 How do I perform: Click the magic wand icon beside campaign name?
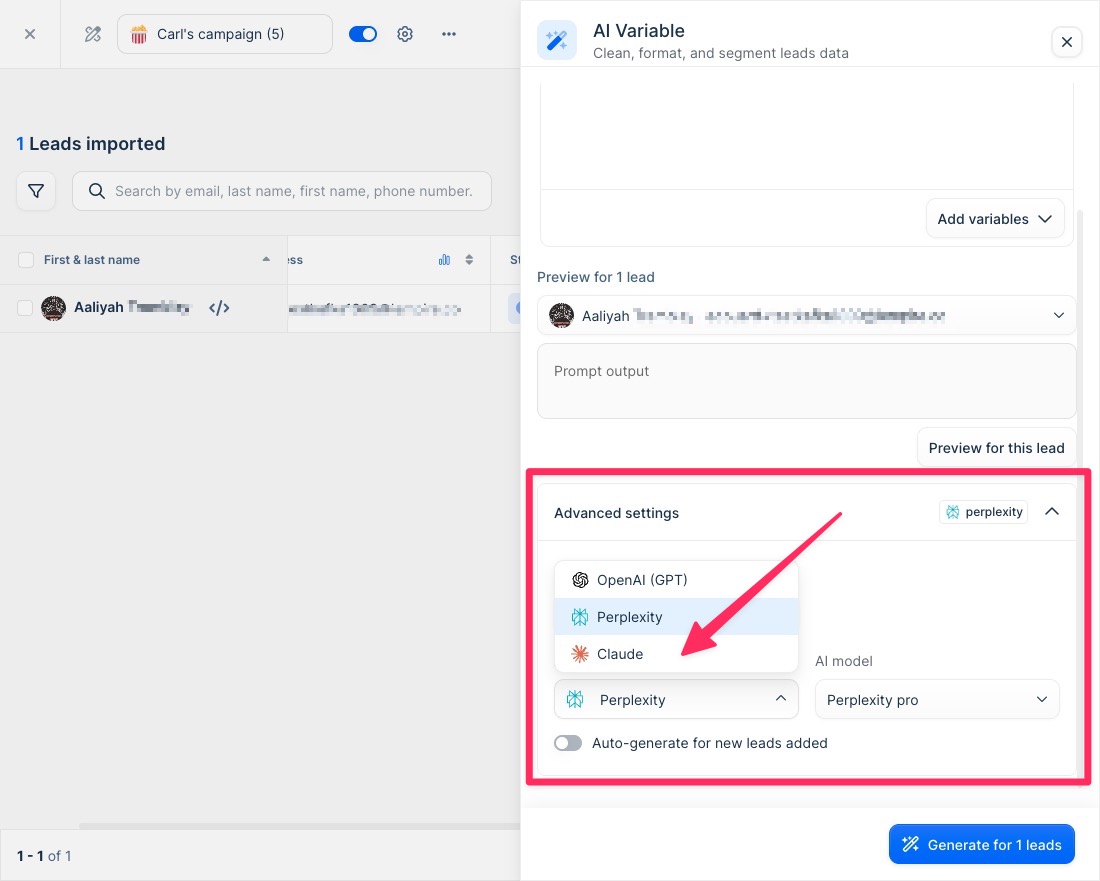[93, 34]
